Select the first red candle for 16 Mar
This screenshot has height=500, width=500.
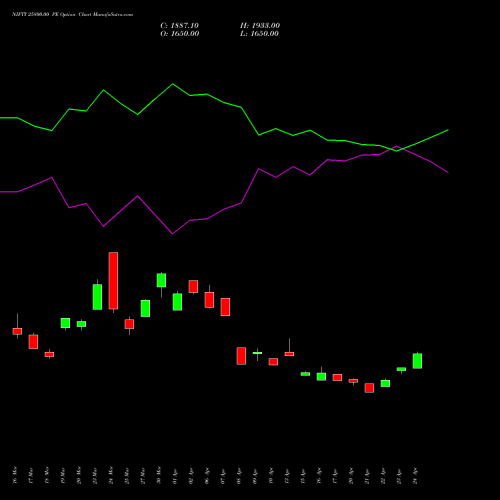click(17, 331)
